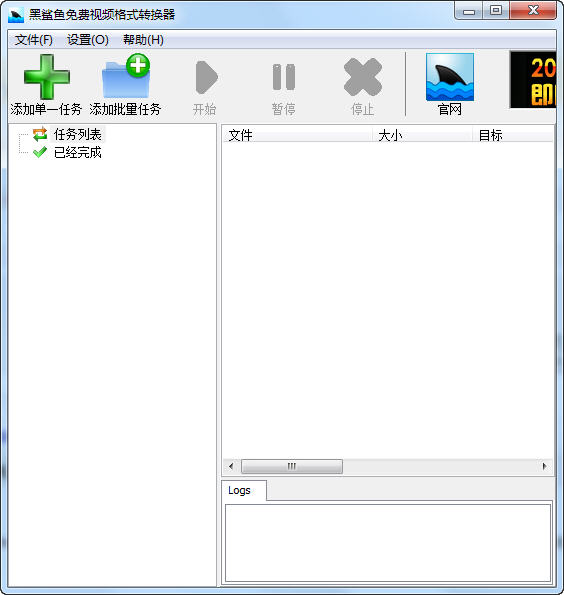Click the orange-green arrows task list icon
Screen dimensions: 564x595
(x=40, y=134)
